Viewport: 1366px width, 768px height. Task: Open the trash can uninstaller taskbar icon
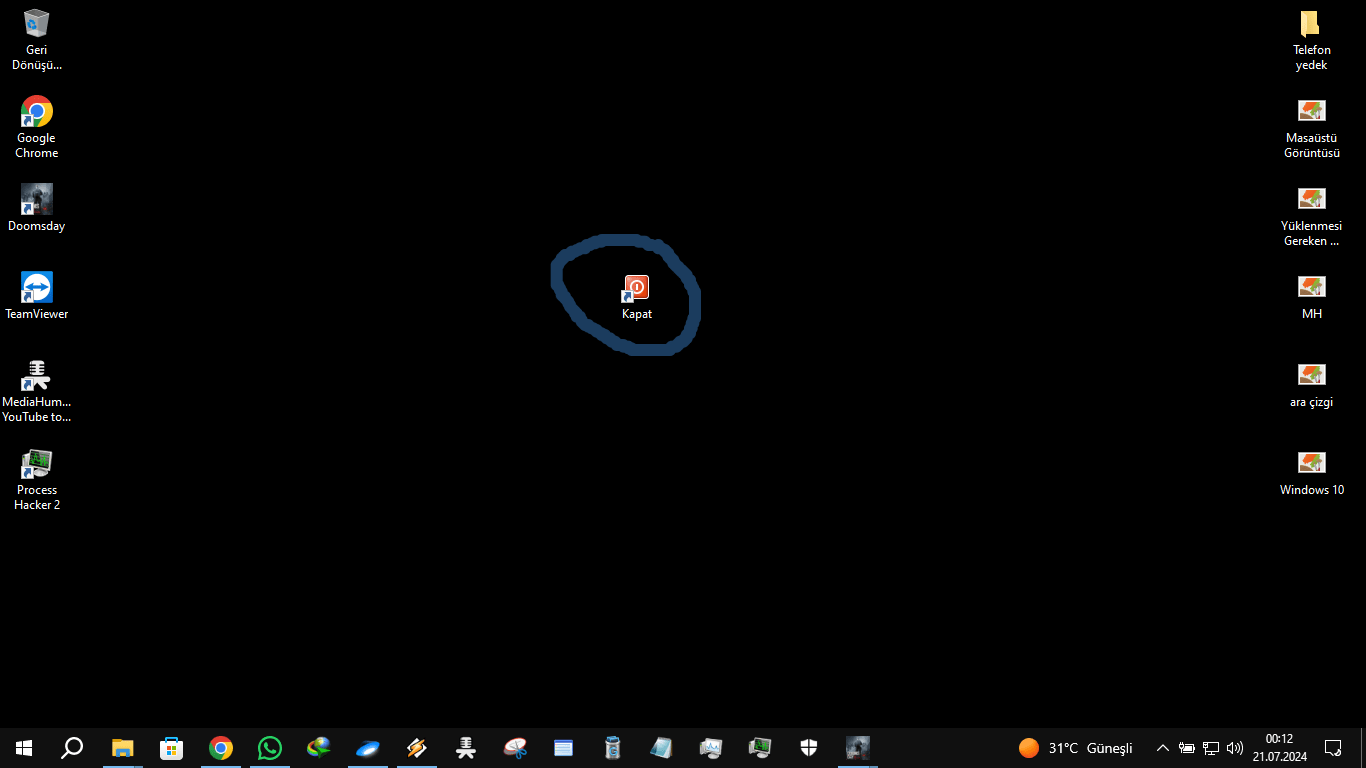click(612, 748)
